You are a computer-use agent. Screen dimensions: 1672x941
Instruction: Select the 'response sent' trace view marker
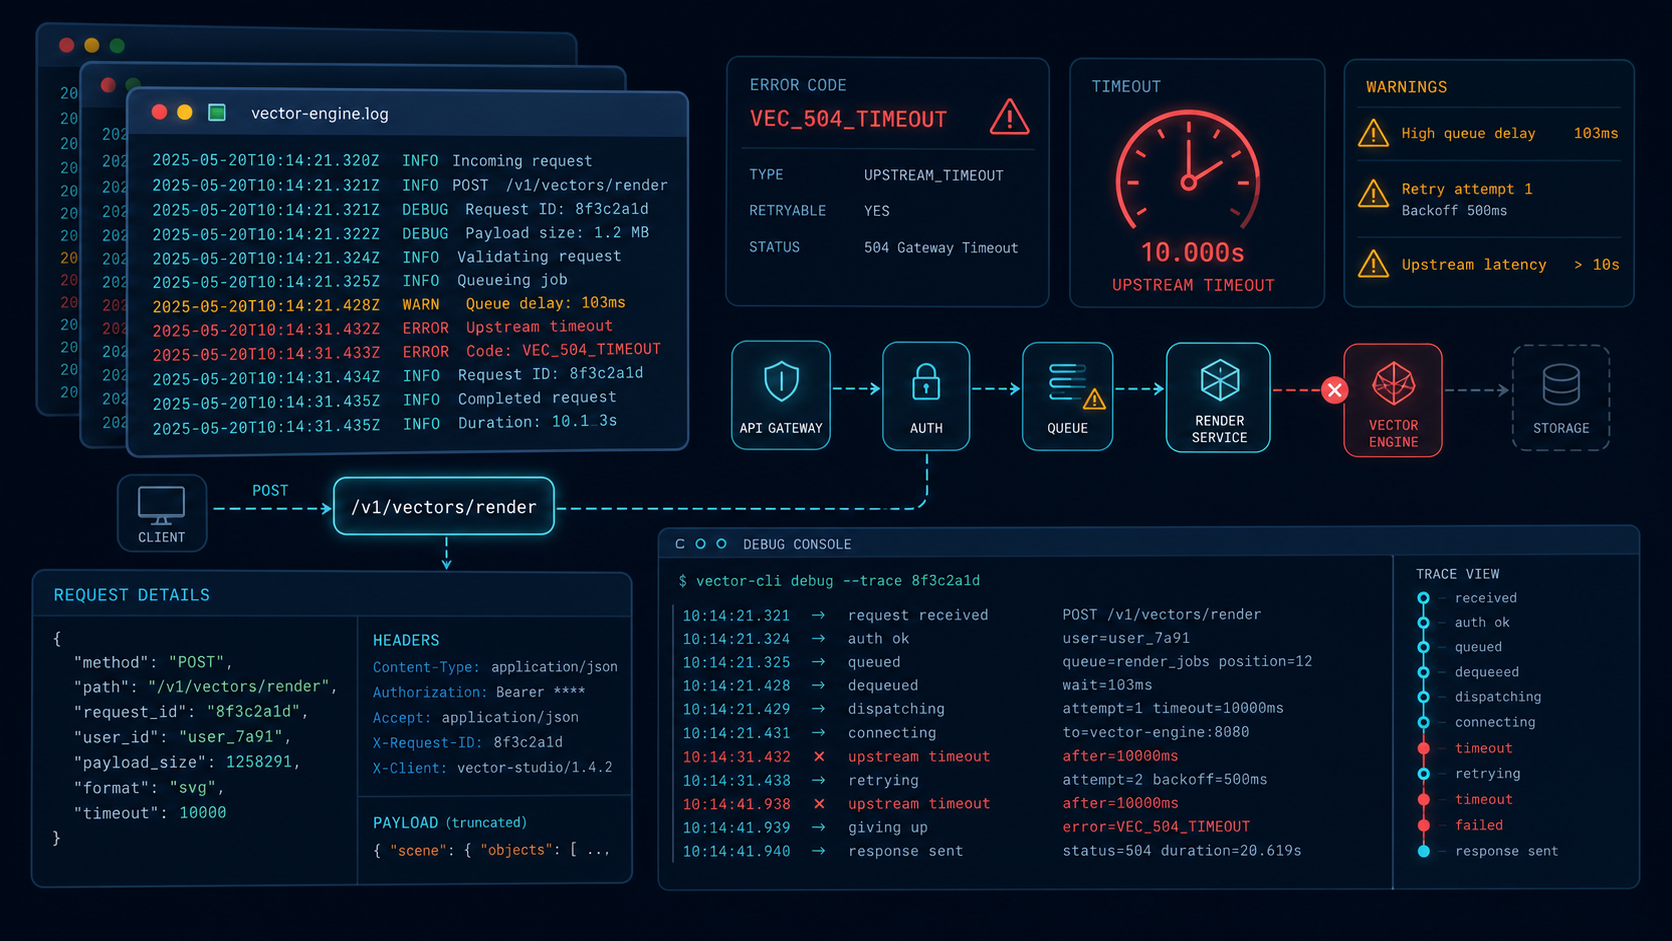pos(1423,851)
